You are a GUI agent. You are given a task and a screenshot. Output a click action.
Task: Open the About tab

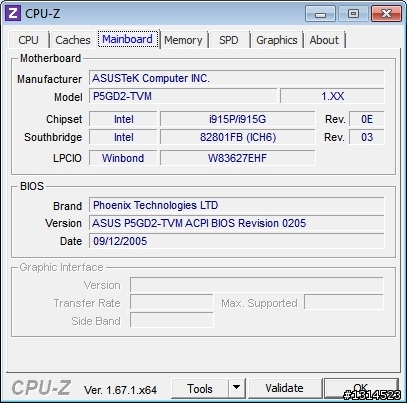point(324,40)
